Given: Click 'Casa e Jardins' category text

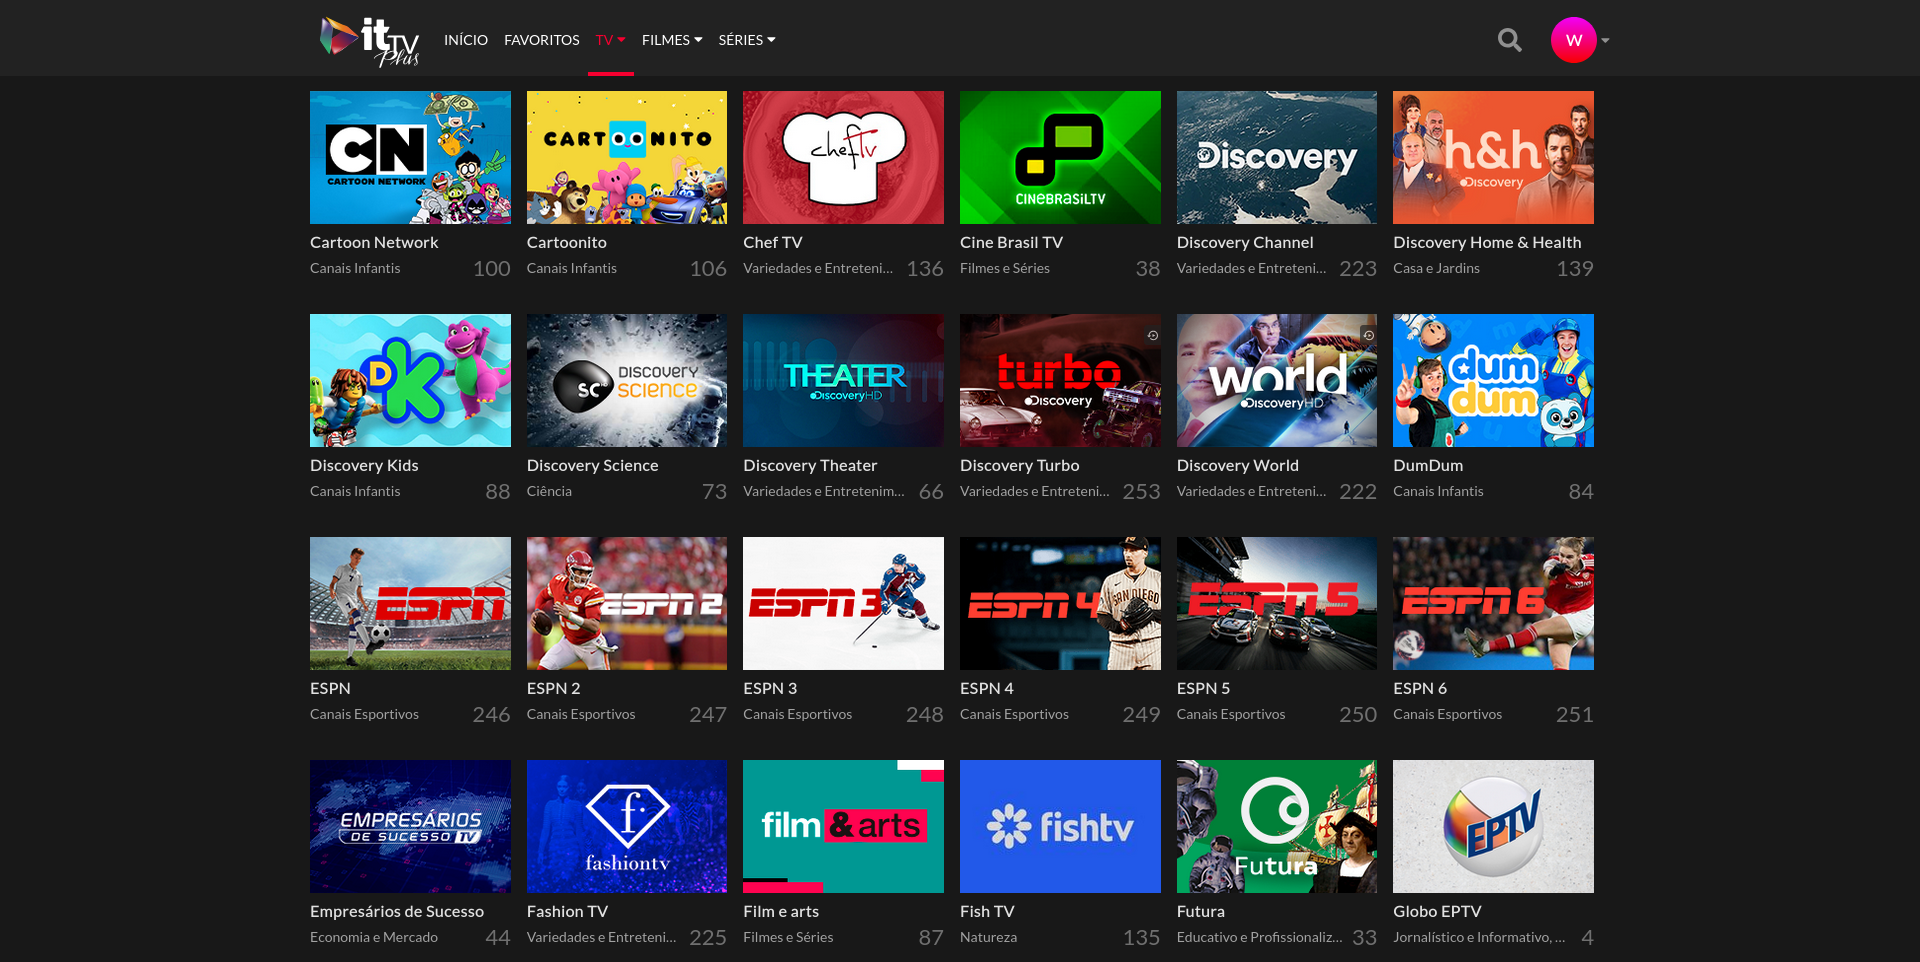Looking at the screenshot, I should click(1436, 268).
